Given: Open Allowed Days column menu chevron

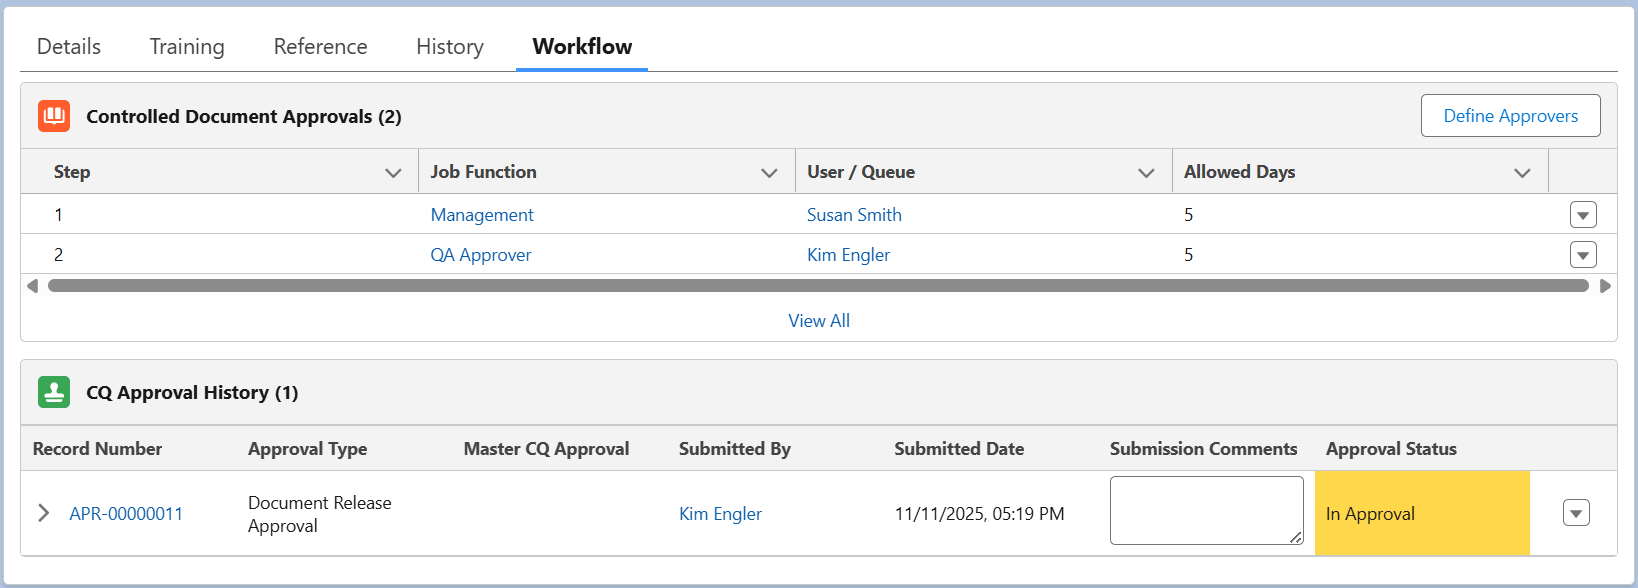Looking at the screenshot, I should click(1522, 173).
